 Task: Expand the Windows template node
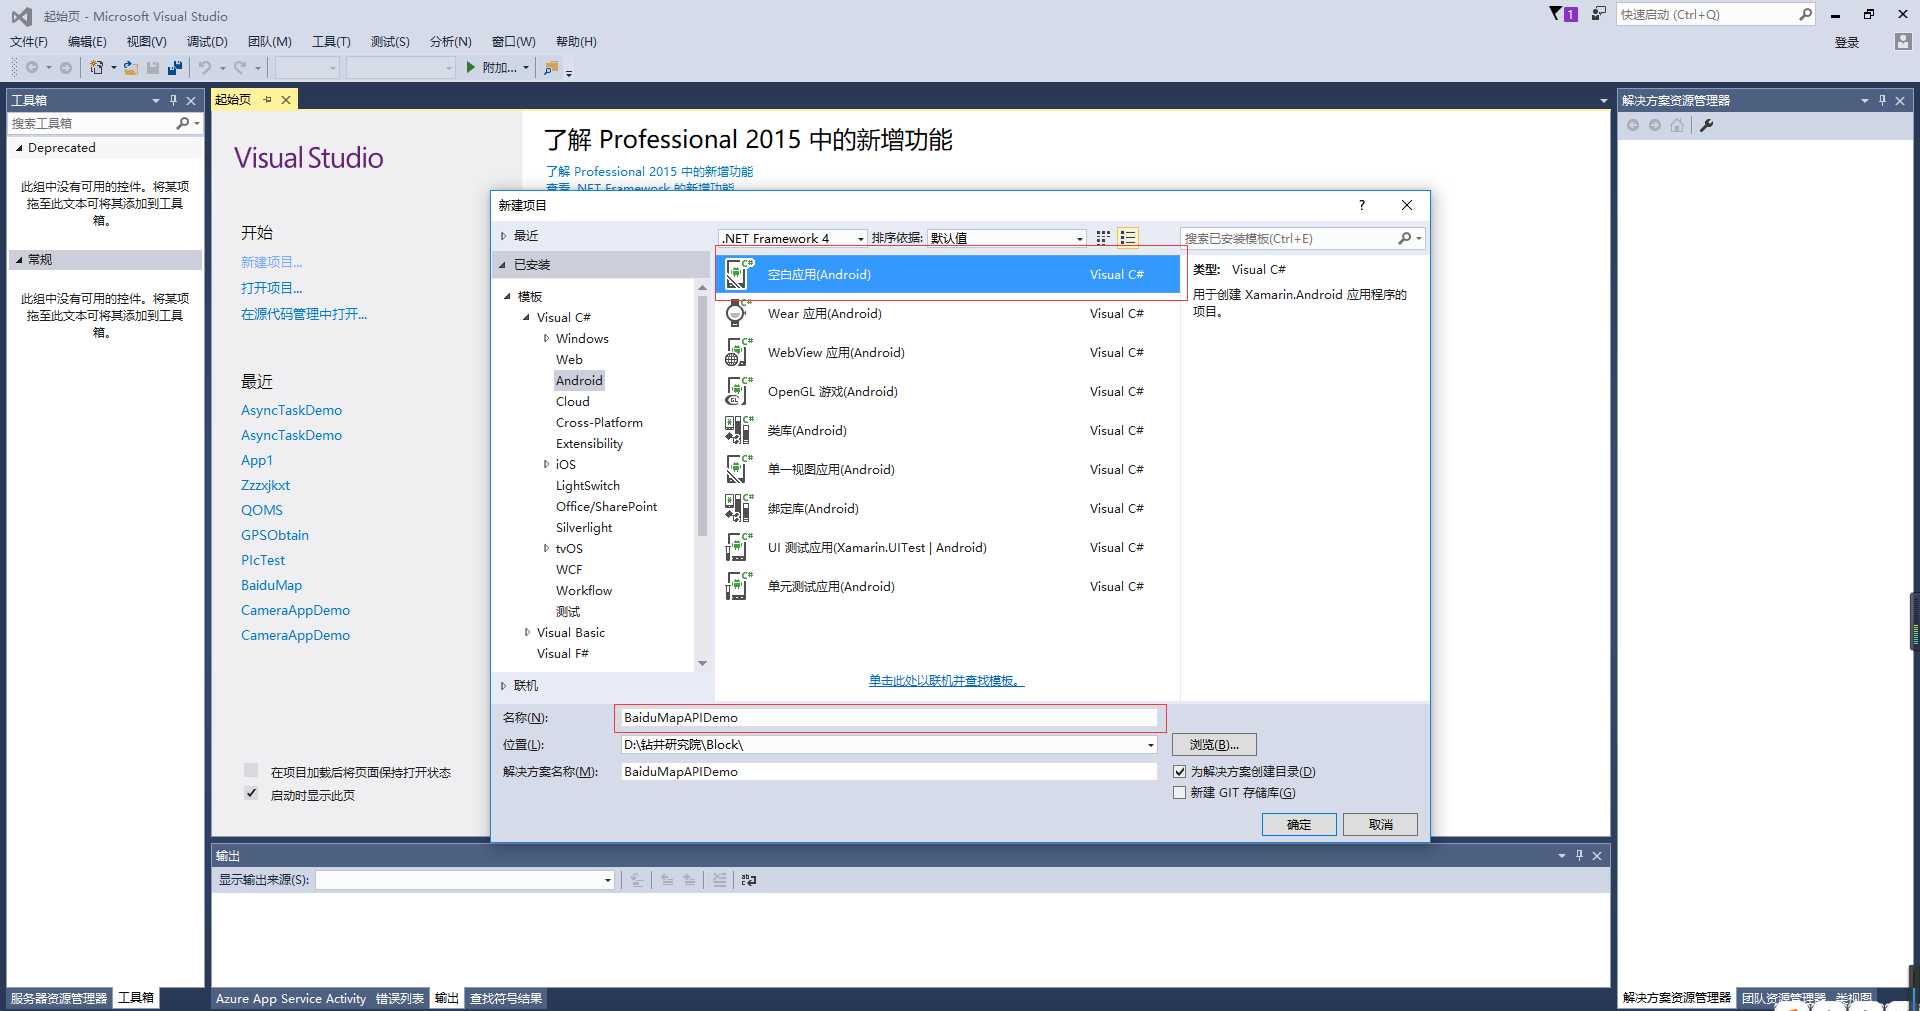click(546, 338)
